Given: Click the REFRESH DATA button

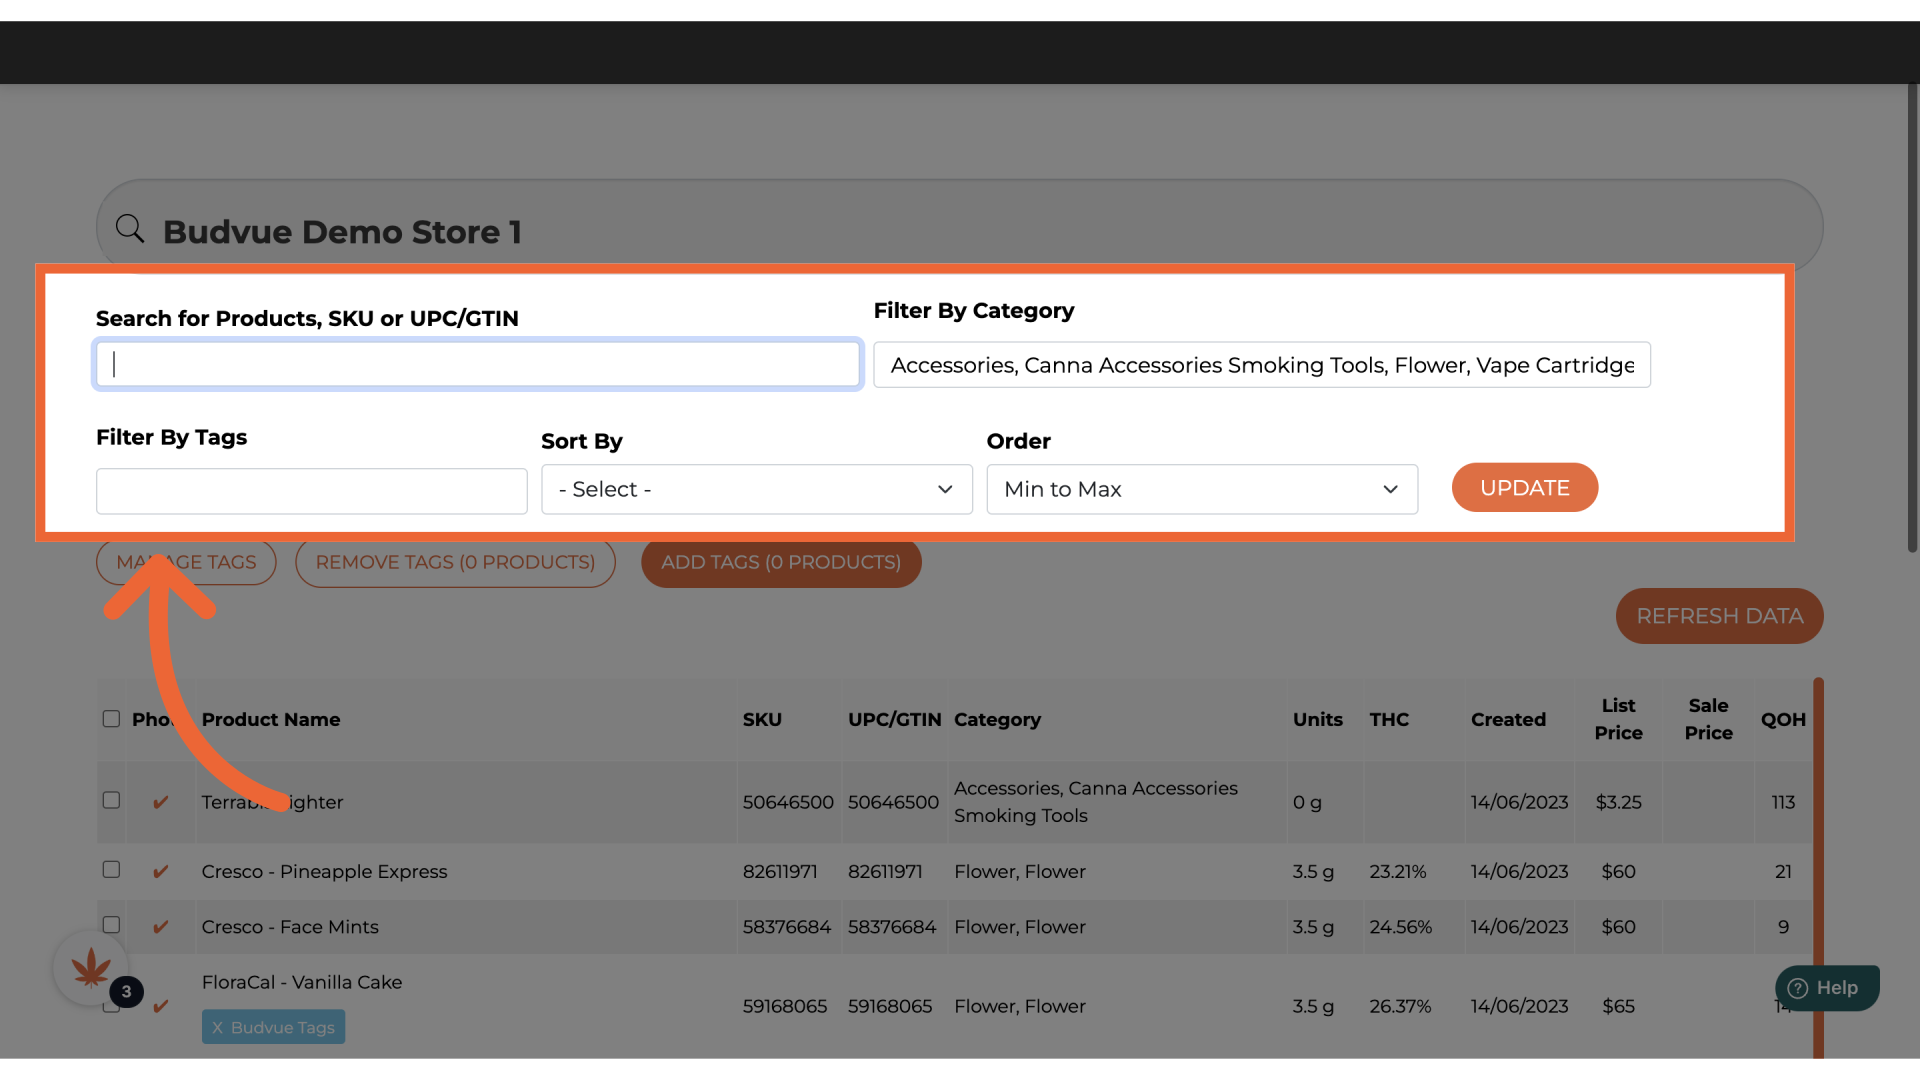Looking at the screenshot, I should (x=1719, y=616).
